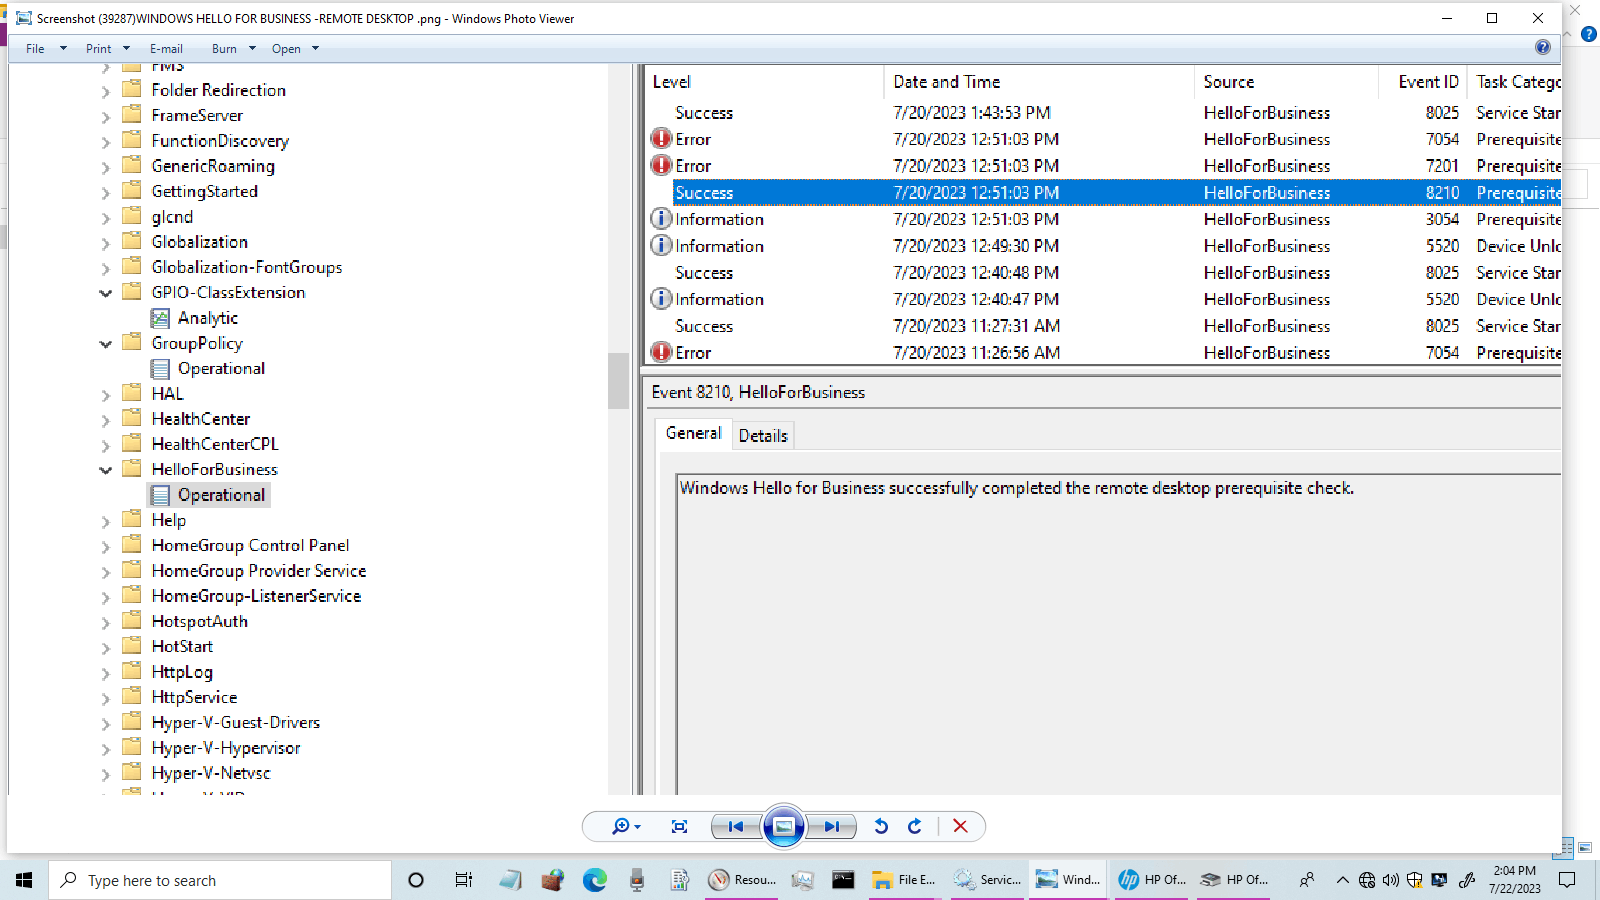Switch to the Details tab
Viewport: 1600px width, 900px height.
763,435
